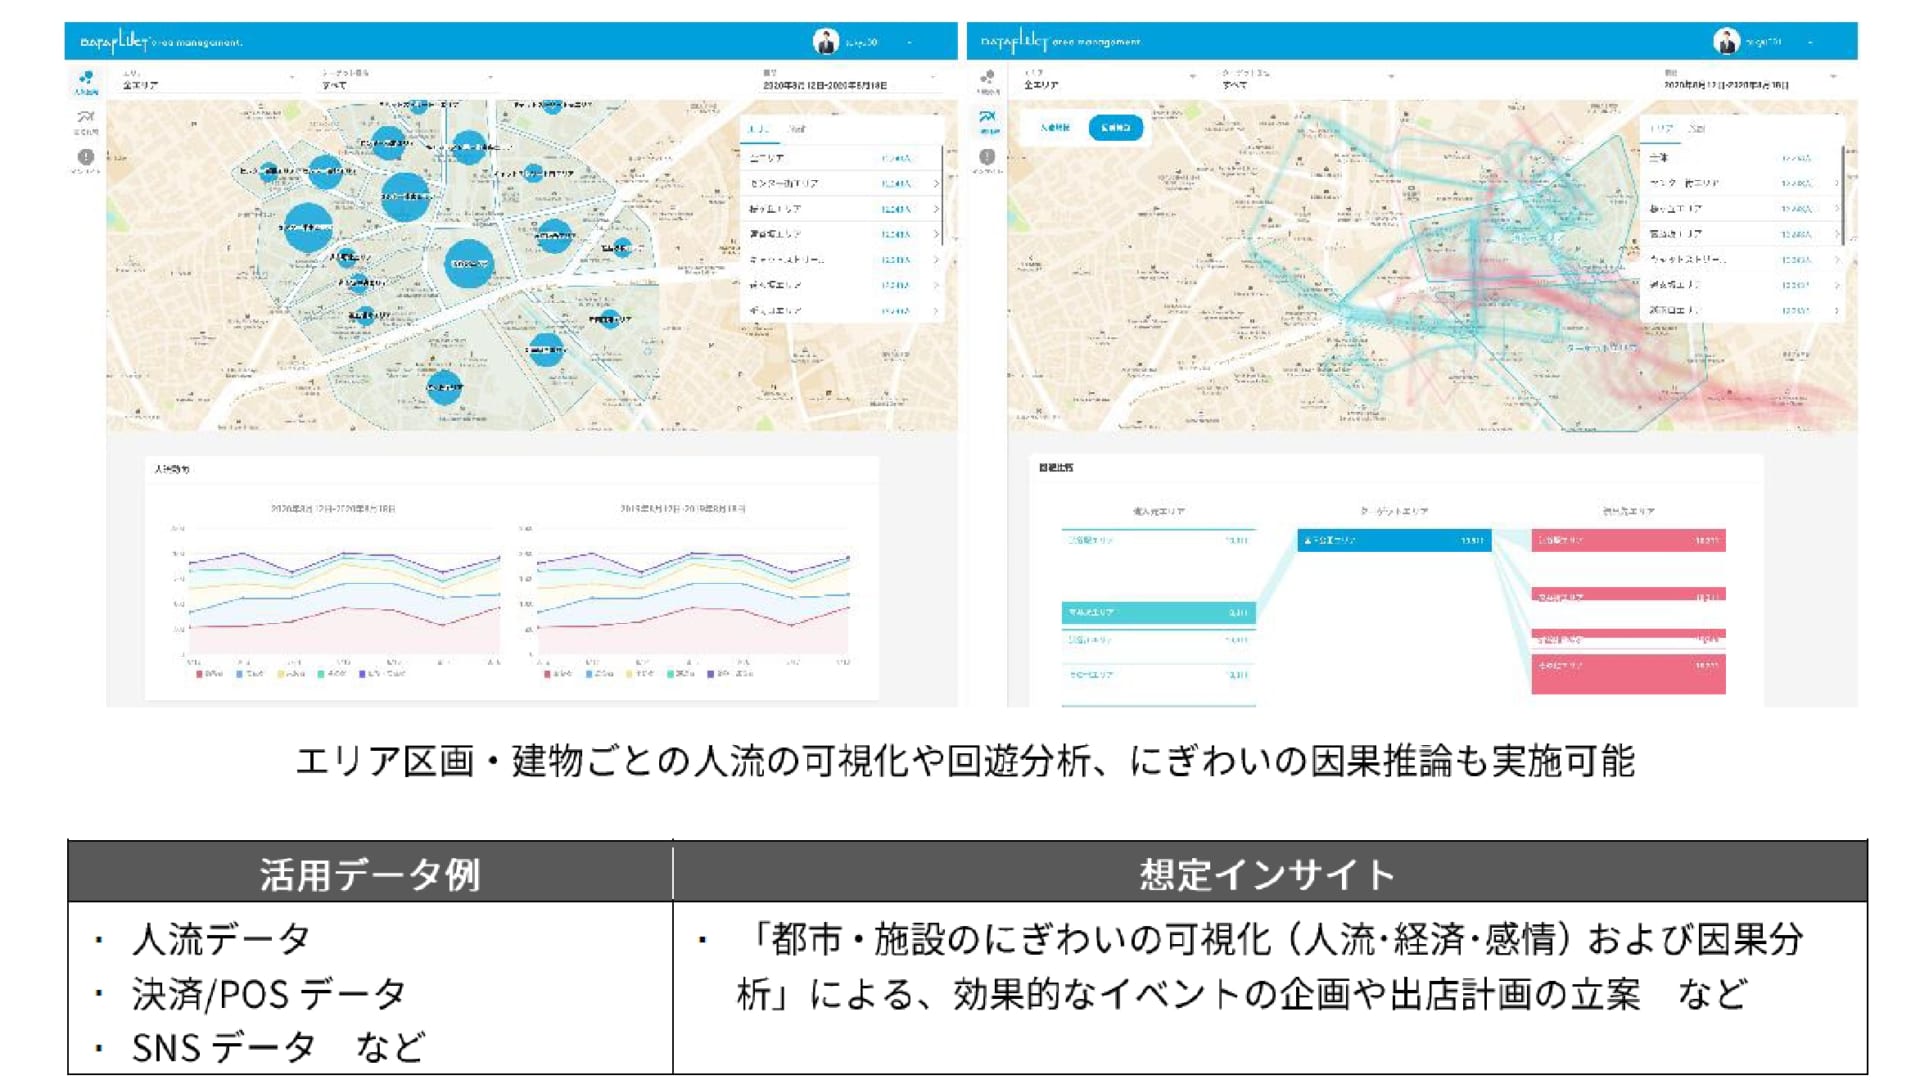Viewport: 1920px width, 1080px height.
Task: Click the user avatar in the top bar
Action: click(x=826, y=41)
